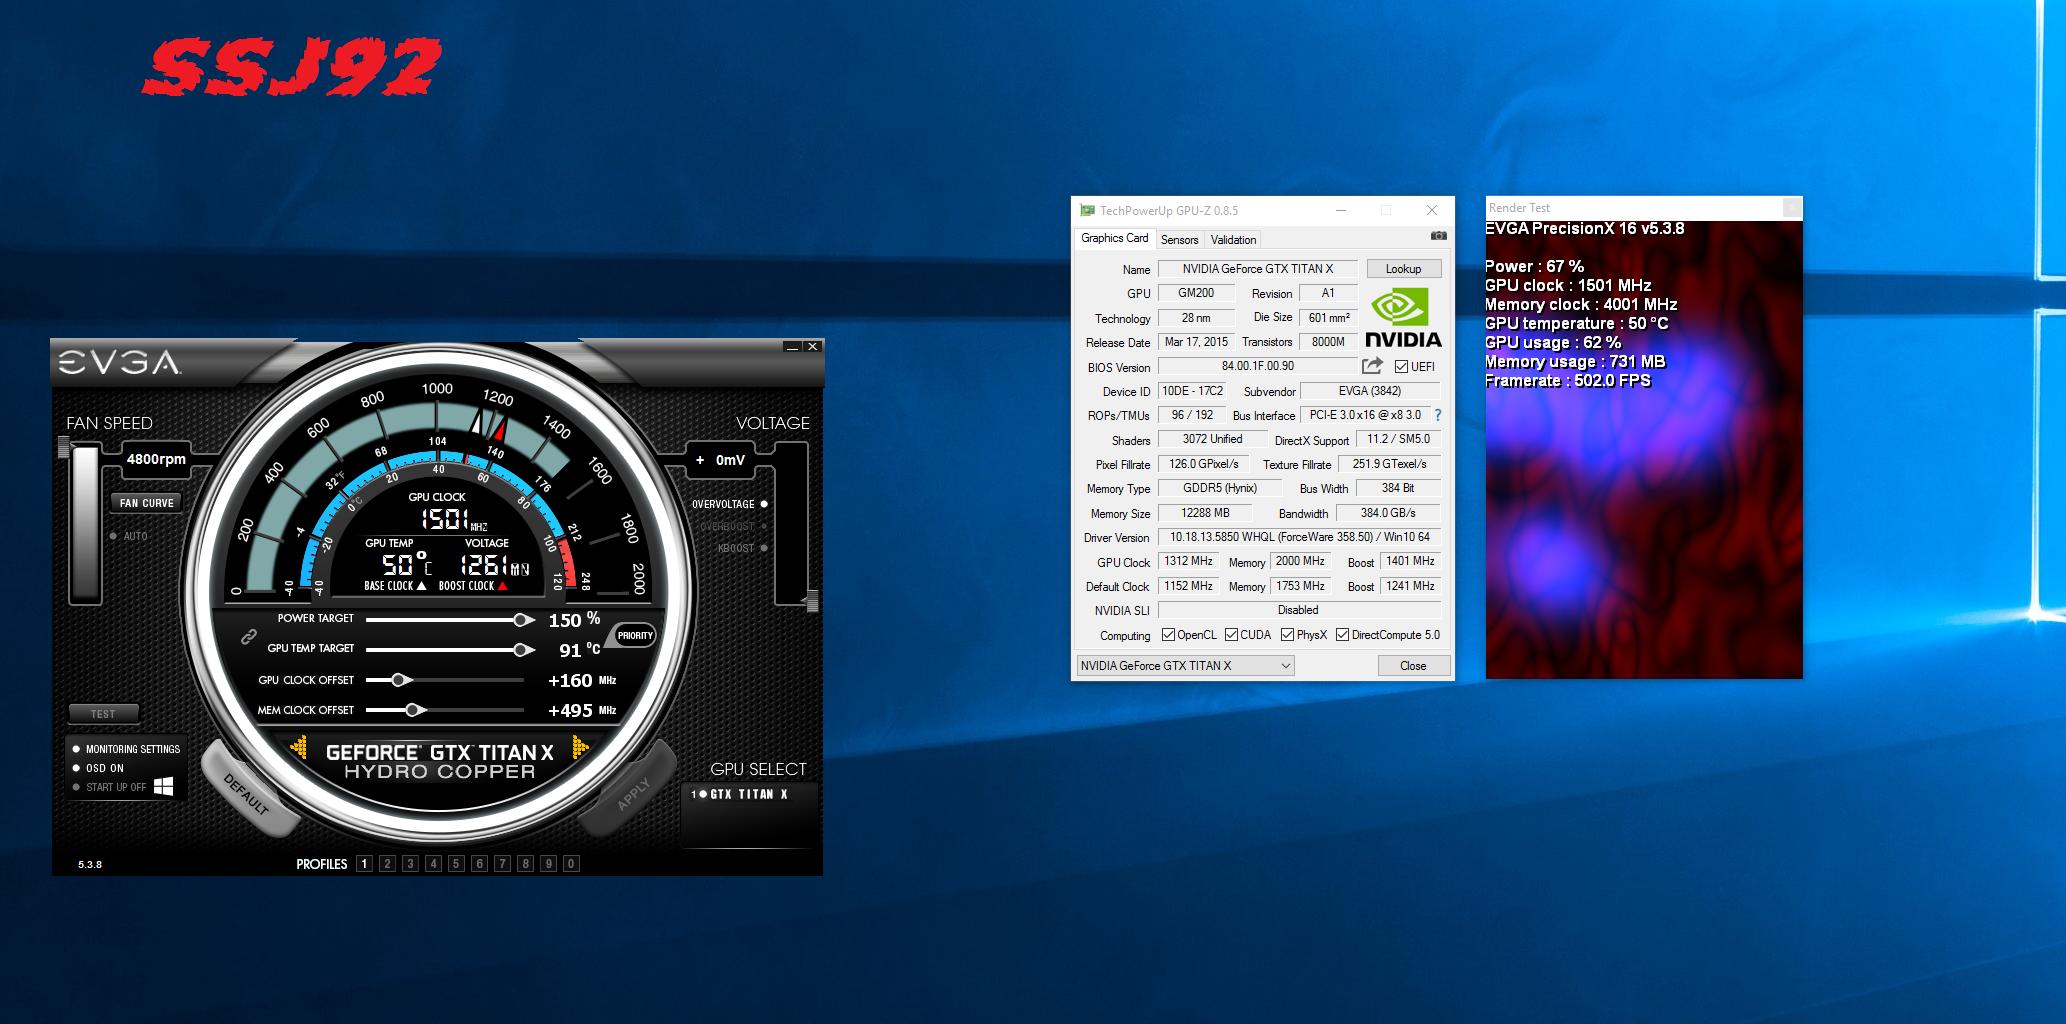The width and height of the screenshot is (2066, 1024).
Task: Click the 1501 MHz GPU clock readout
Action: [452, 519]
